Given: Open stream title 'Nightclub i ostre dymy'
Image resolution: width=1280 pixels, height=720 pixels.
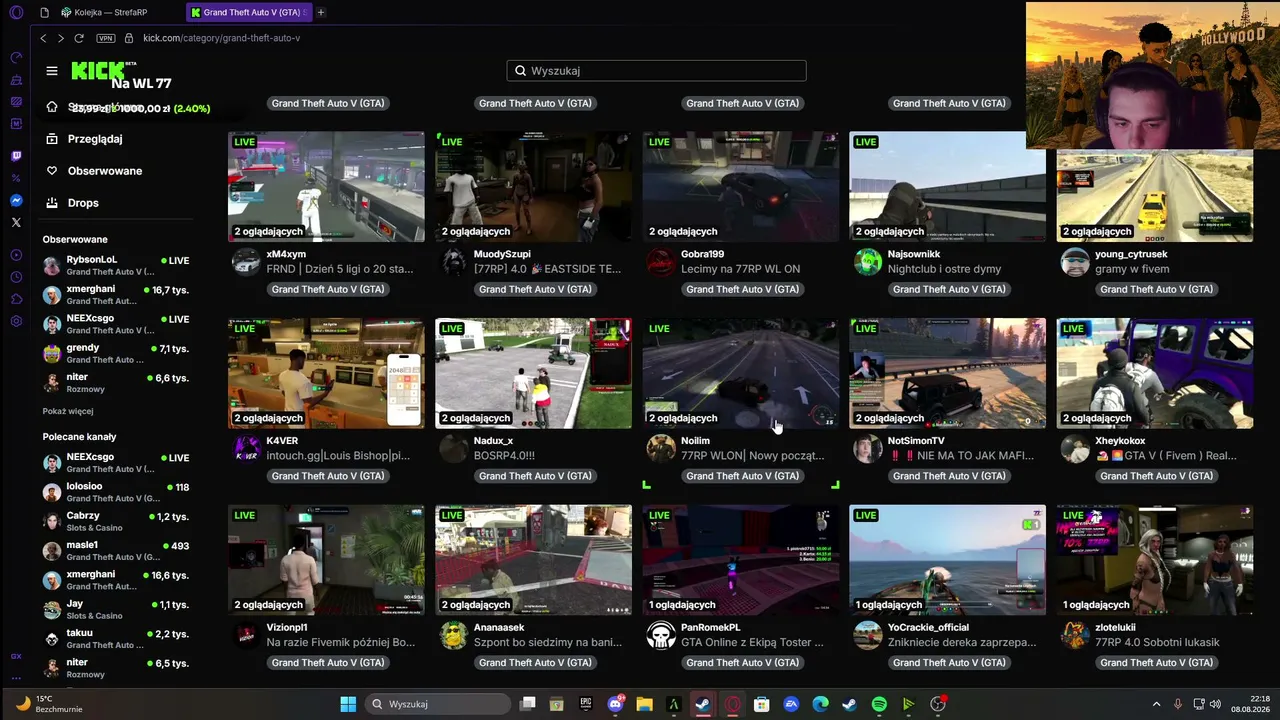Looking at the screenshot, I should pos(944,269).
